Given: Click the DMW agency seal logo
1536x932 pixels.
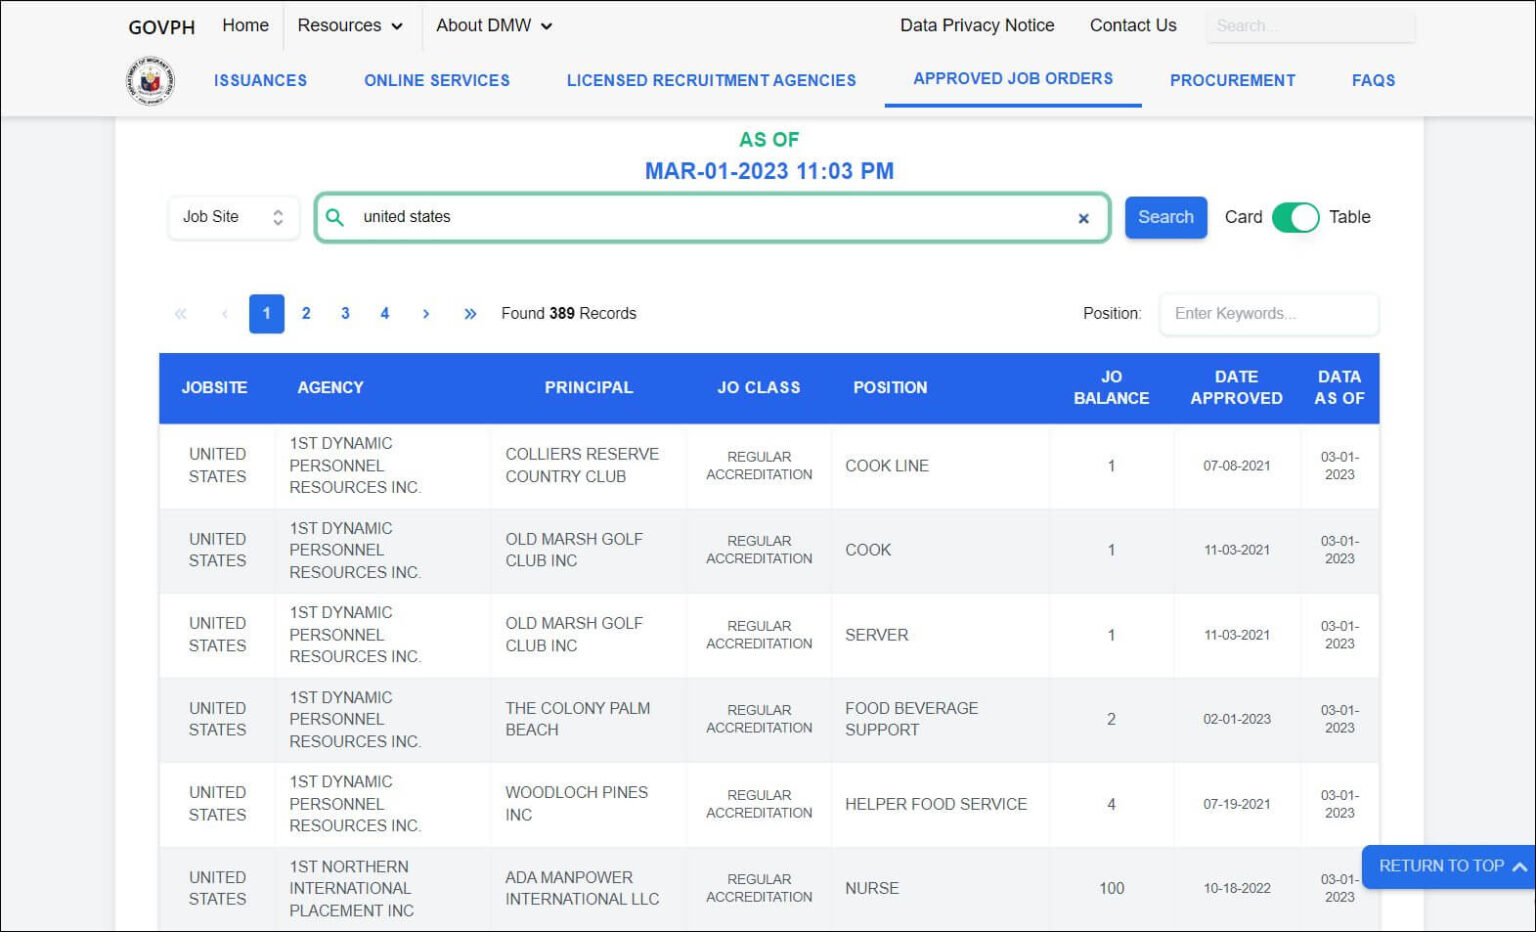Looking at the screenshot, I should (149, 81).
